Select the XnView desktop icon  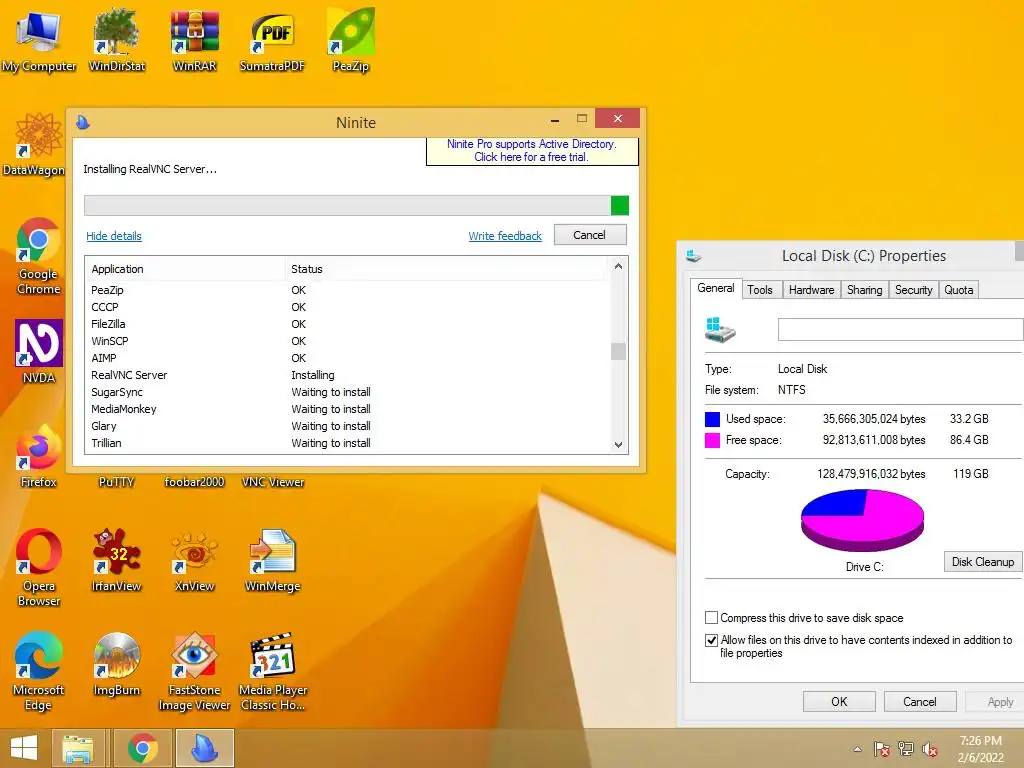[x=195, y=560]
